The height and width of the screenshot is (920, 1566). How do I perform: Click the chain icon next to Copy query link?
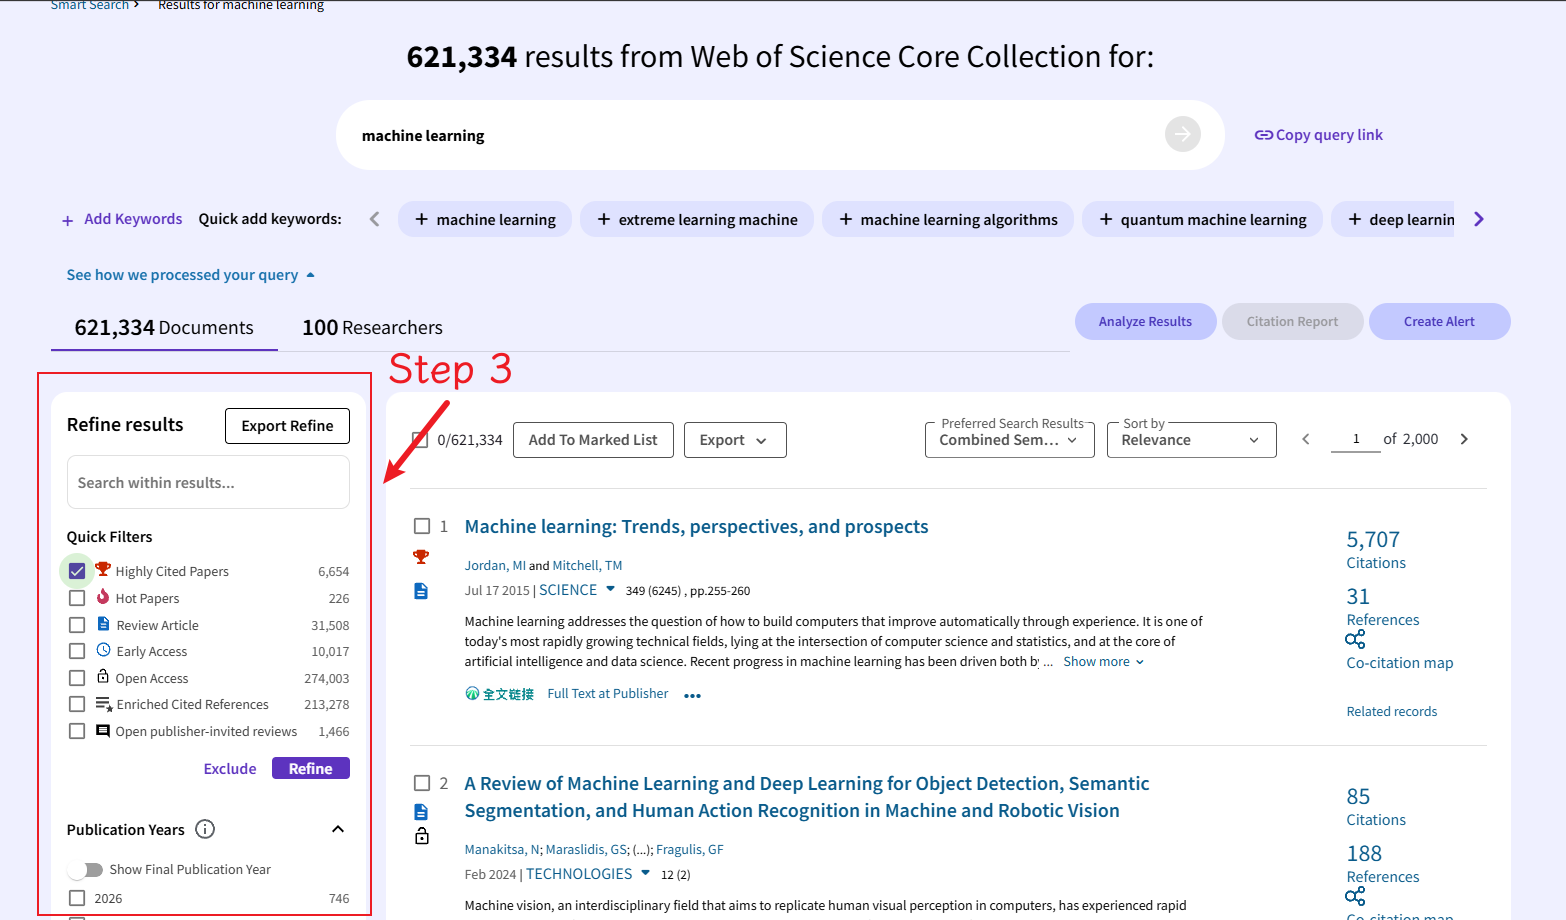coord(1262,134)
